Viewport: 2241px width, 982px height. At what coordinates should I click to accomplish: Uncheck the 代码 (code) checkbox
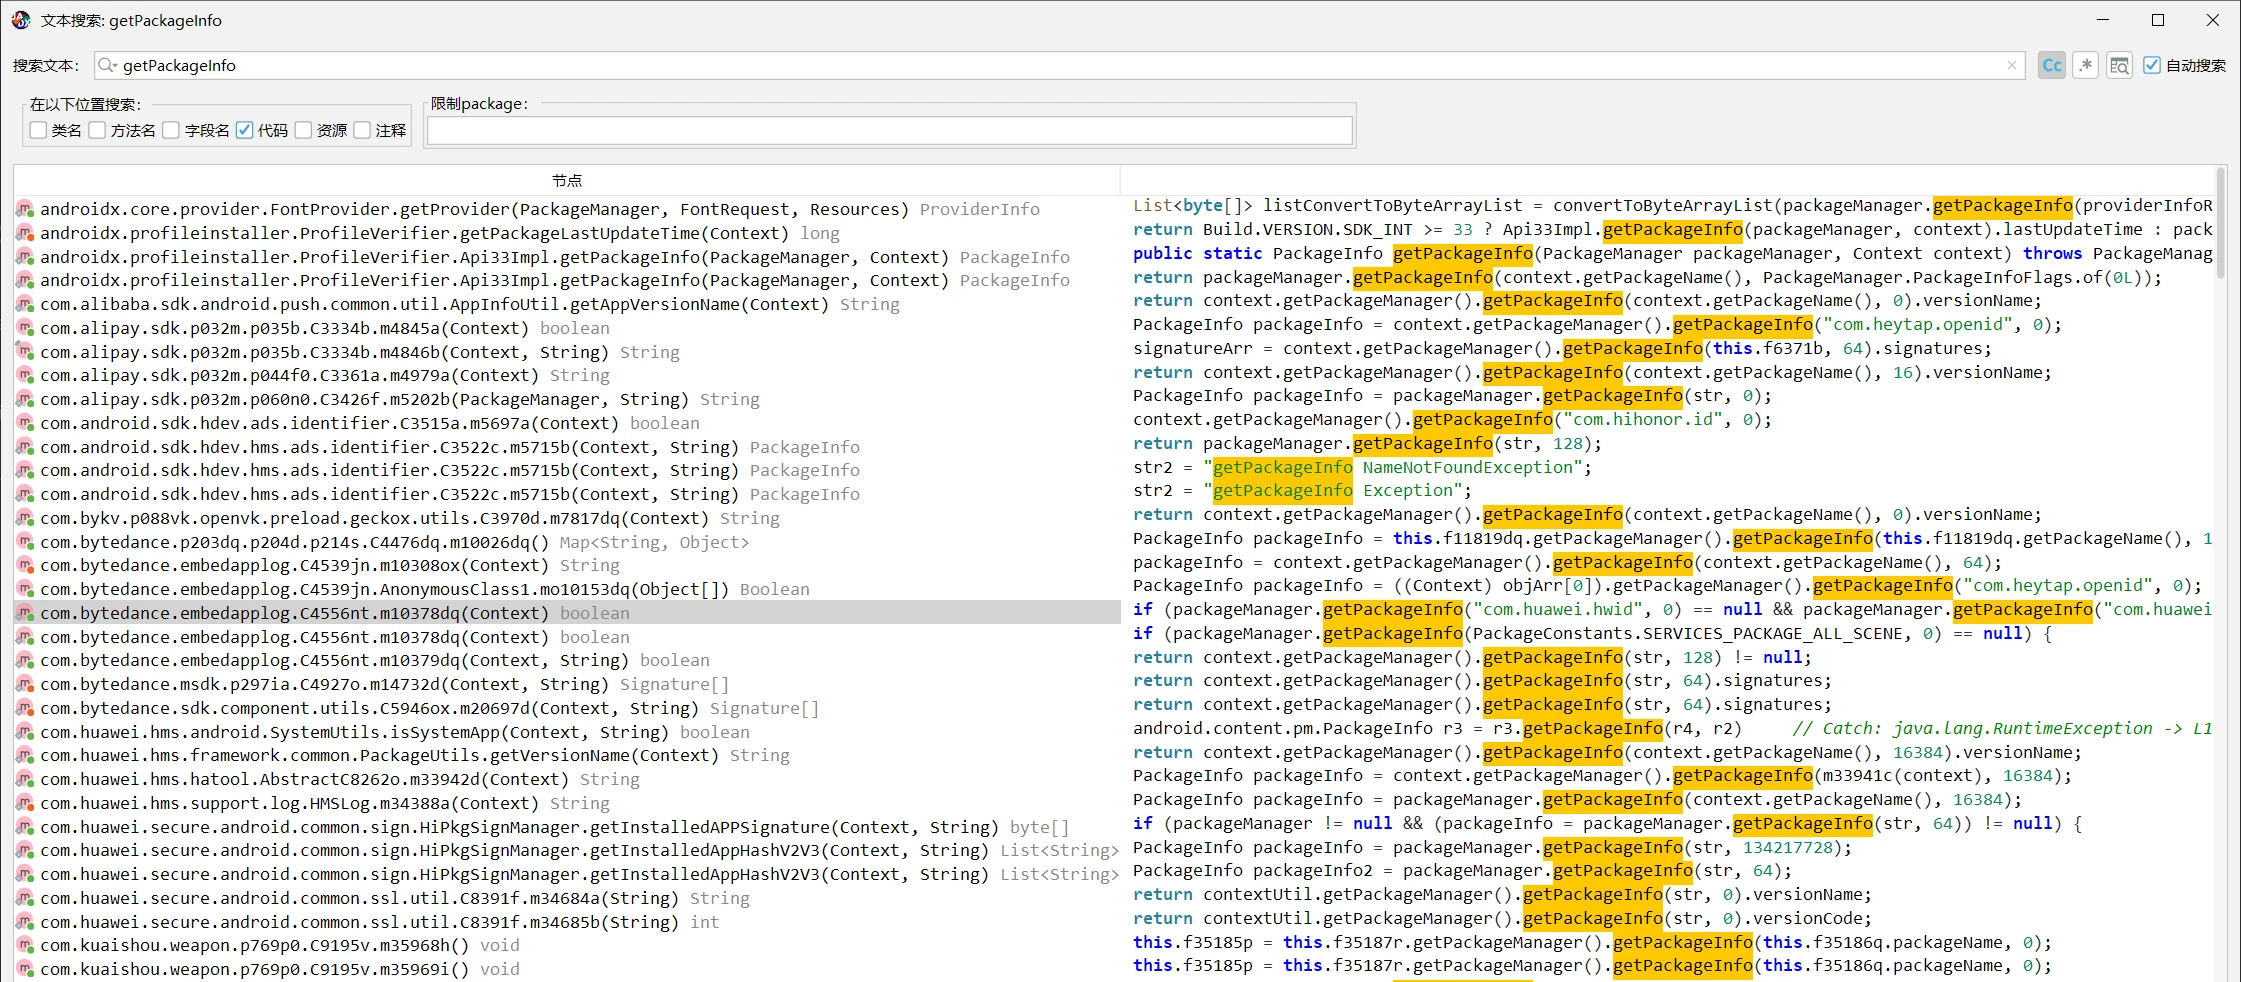[244, 130]
